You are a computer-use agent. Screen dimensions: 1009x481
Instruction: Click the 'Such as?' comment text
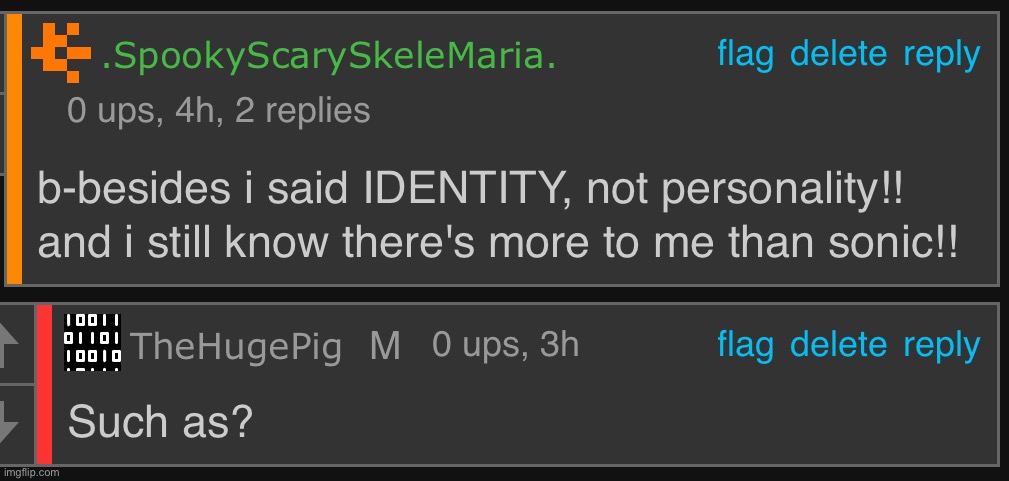160,422
